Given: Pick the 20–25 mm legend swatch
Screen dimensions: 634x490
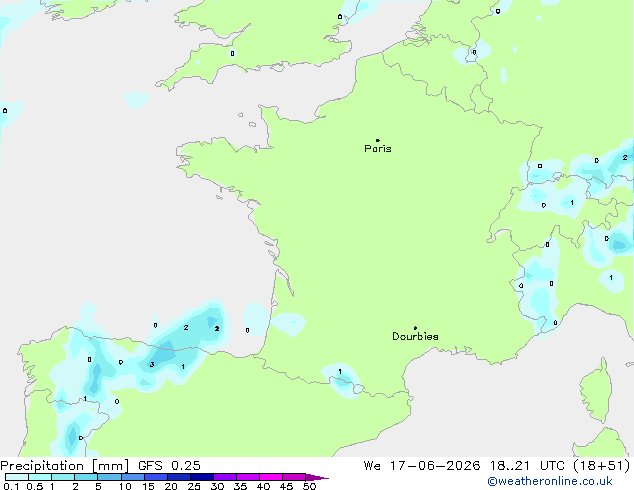Looking at the screenshot, I should click(x=179, y=477).
